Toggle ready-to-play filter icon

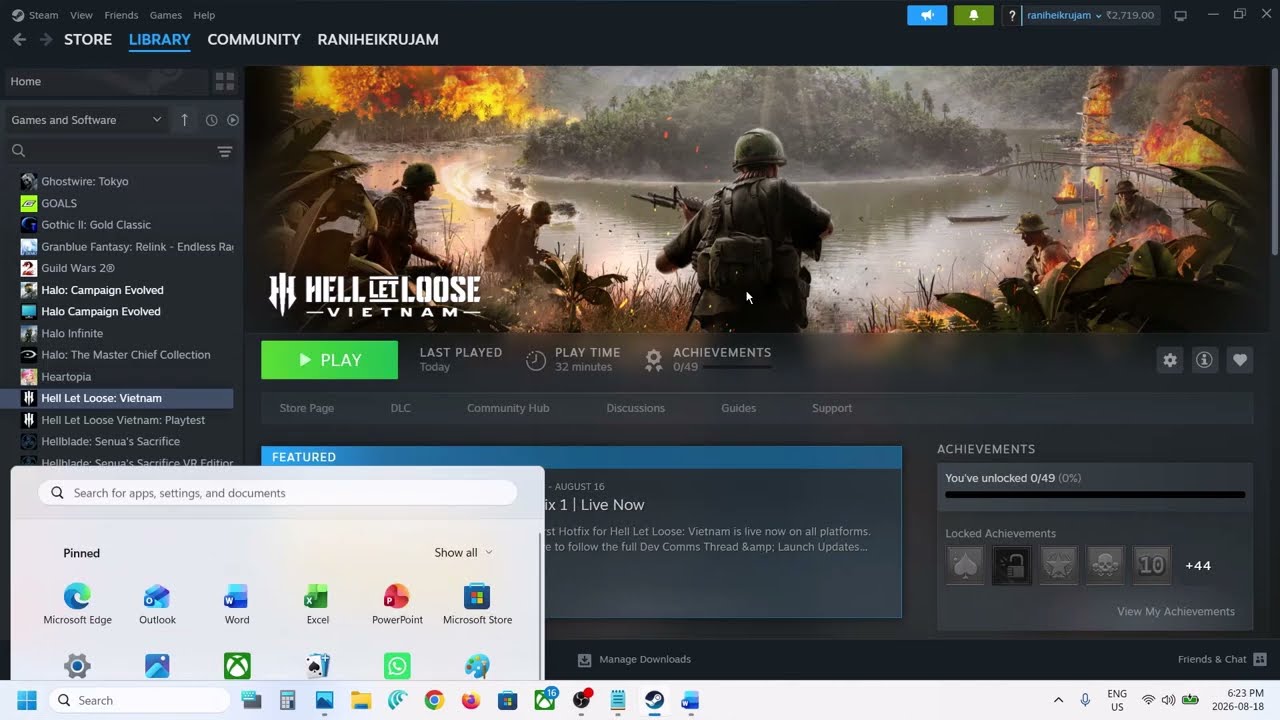click(233, 120)
